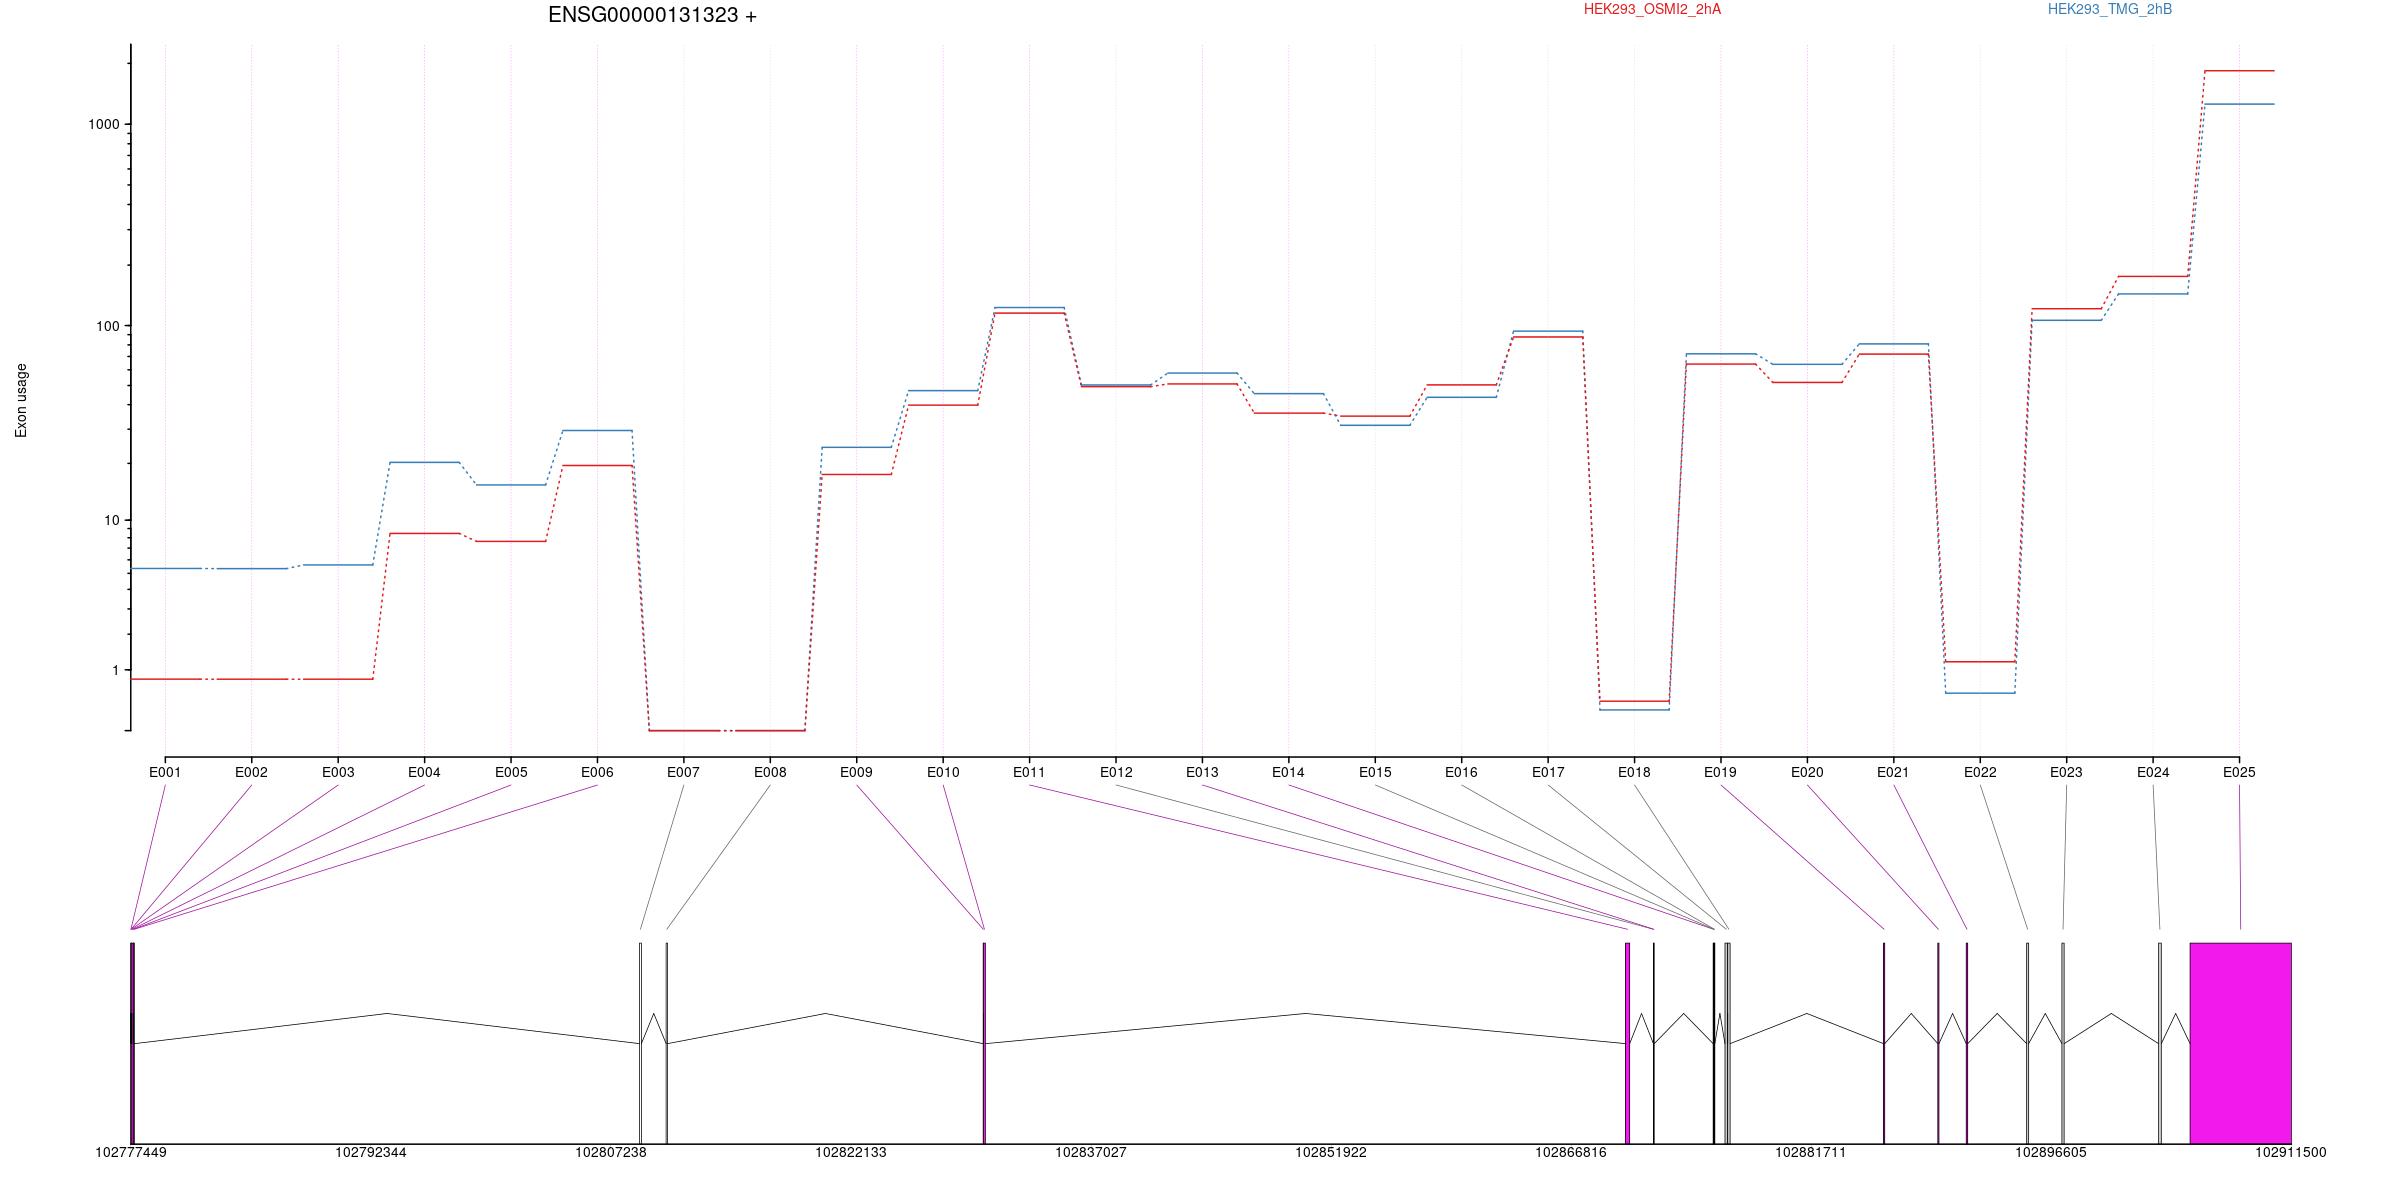Click the blue E025 usage line segment

(2239, 104)
